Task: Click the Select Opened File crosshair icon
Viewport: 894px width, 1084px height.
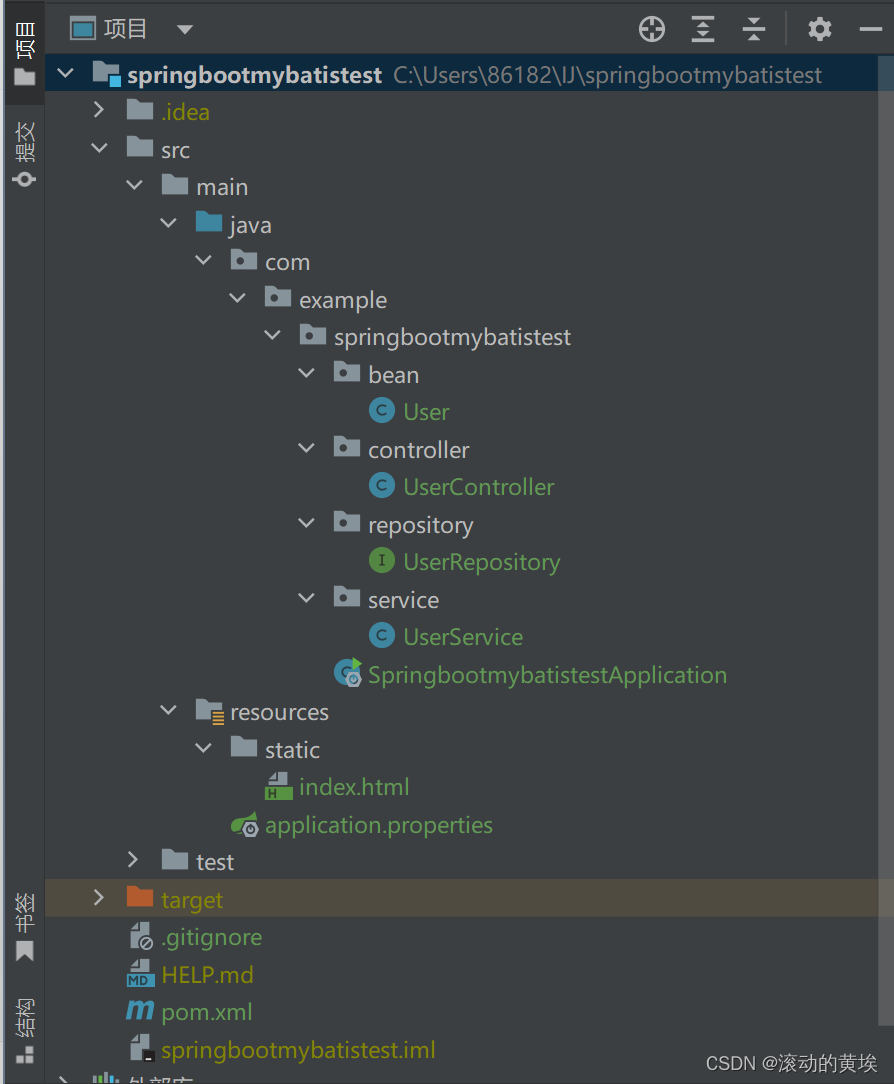Action: point(651,29)
